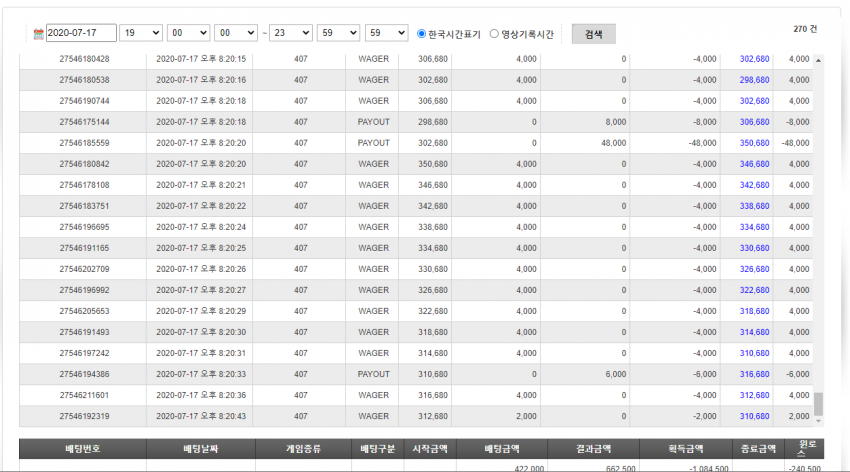
Task: Expand the start minute dropdown after 19
Action: point(188,33)
